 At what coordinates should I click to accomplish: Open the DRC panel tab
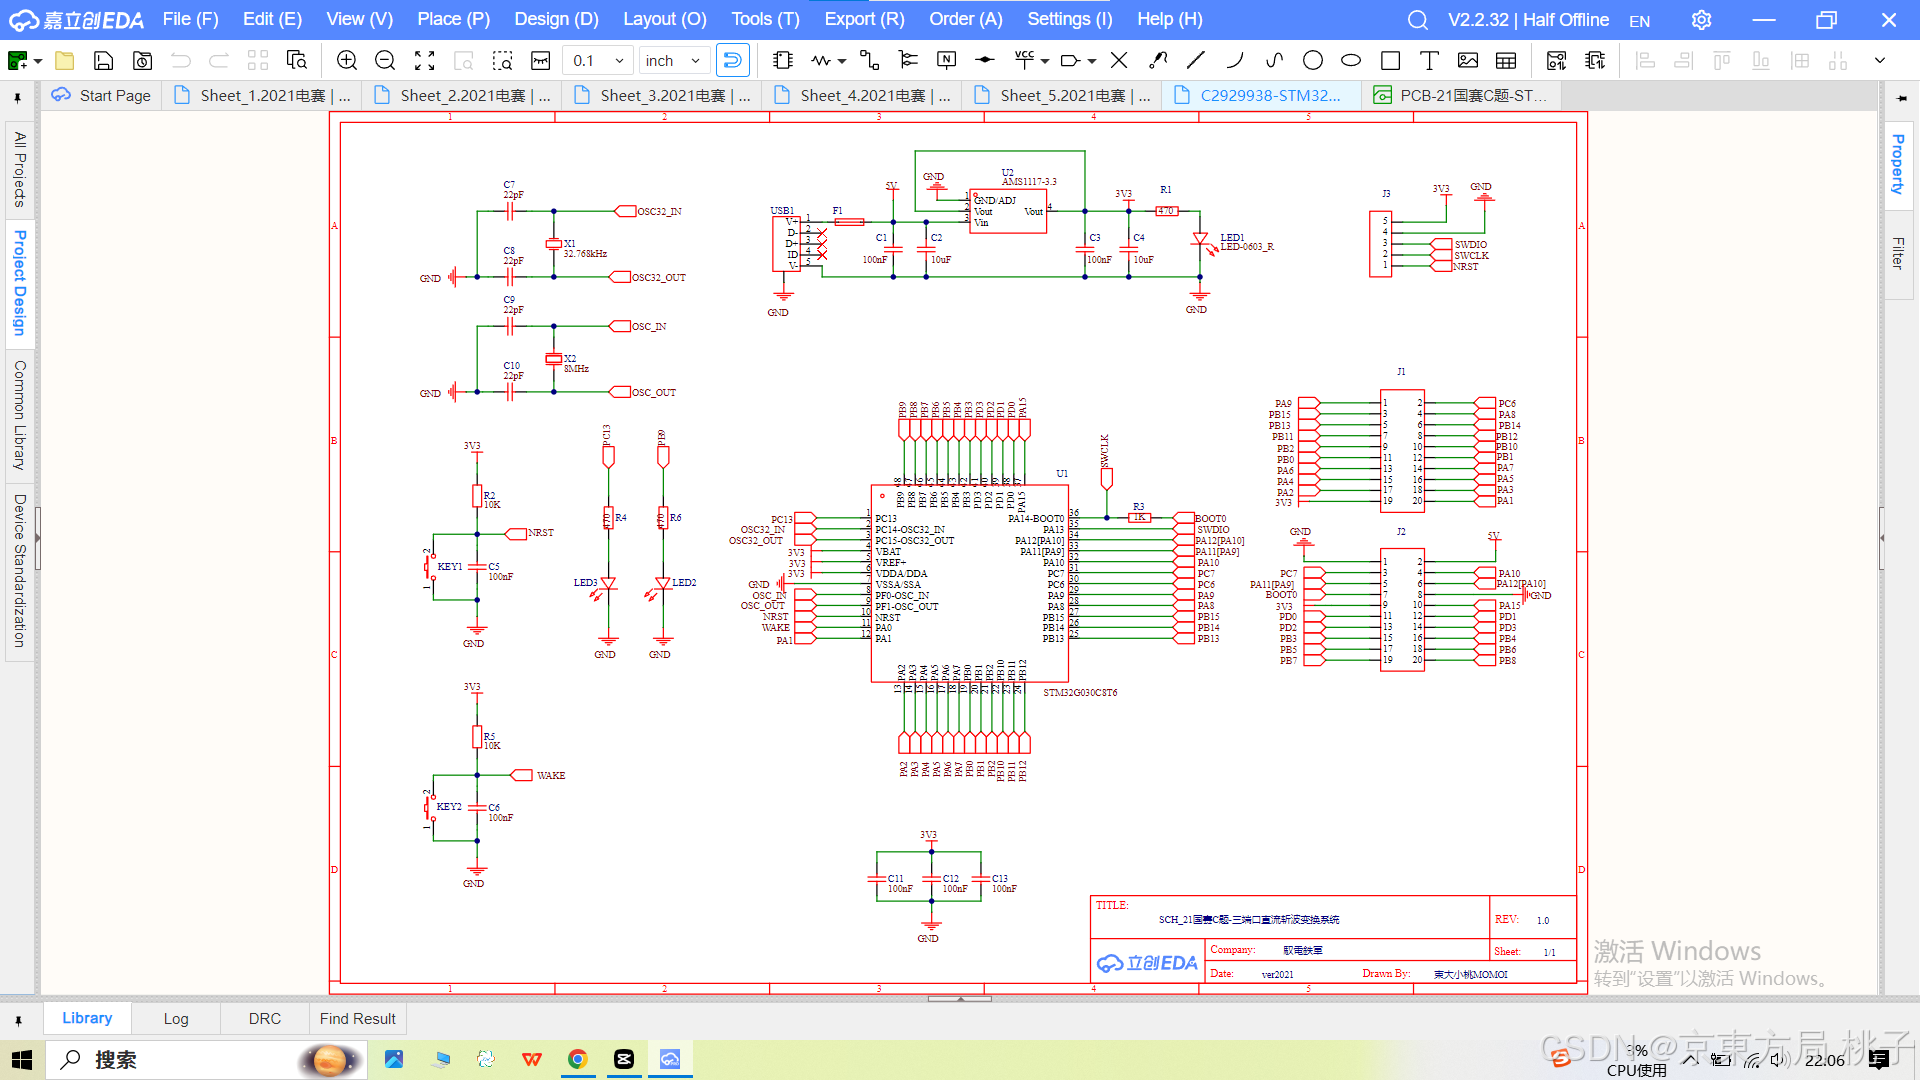264,1019
